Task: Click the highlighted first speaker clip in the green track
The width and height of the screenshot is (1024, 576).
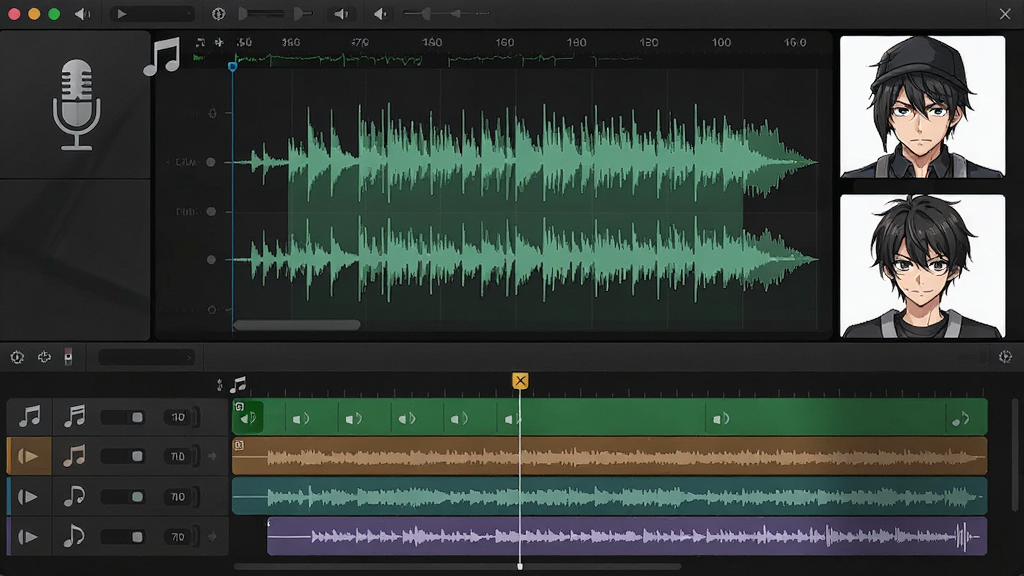Action: [x=248, y=417]
